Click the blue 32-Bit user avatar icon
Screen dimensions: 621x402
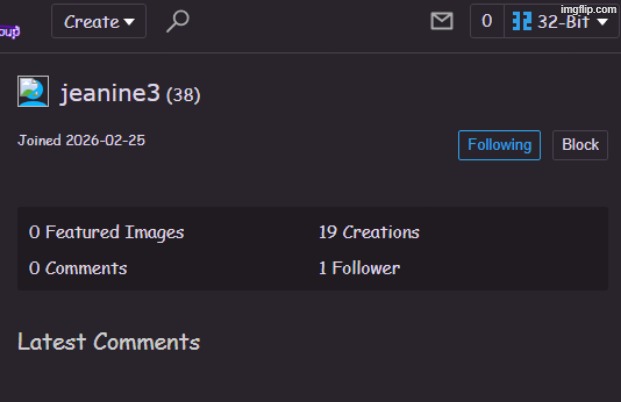(x=522, y=21)
